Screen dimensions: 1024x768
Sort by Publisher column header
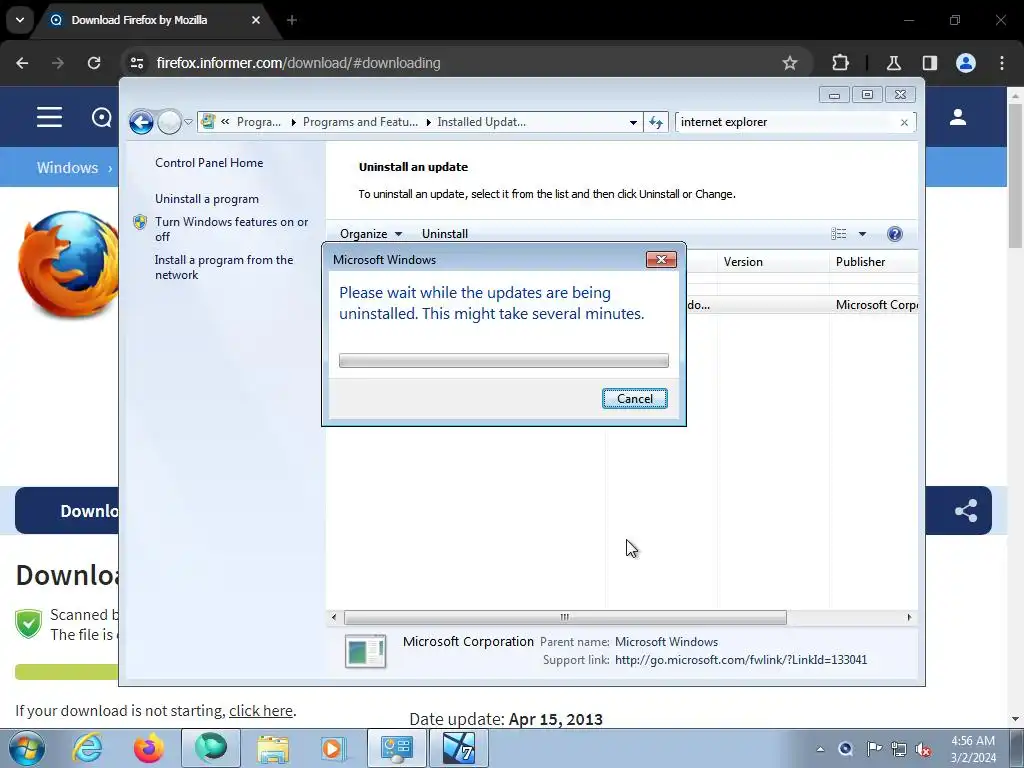coord(874,262)
